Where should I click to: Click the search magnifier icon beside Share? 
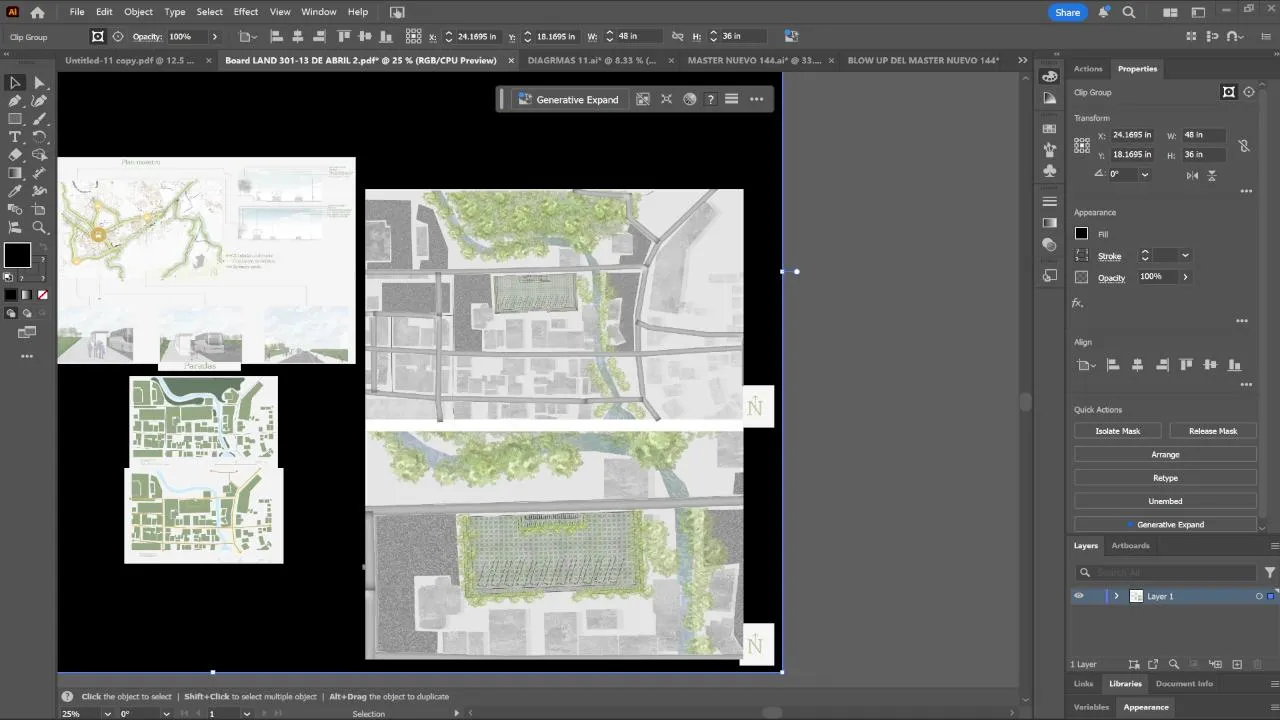click(x=1129, y=12)
